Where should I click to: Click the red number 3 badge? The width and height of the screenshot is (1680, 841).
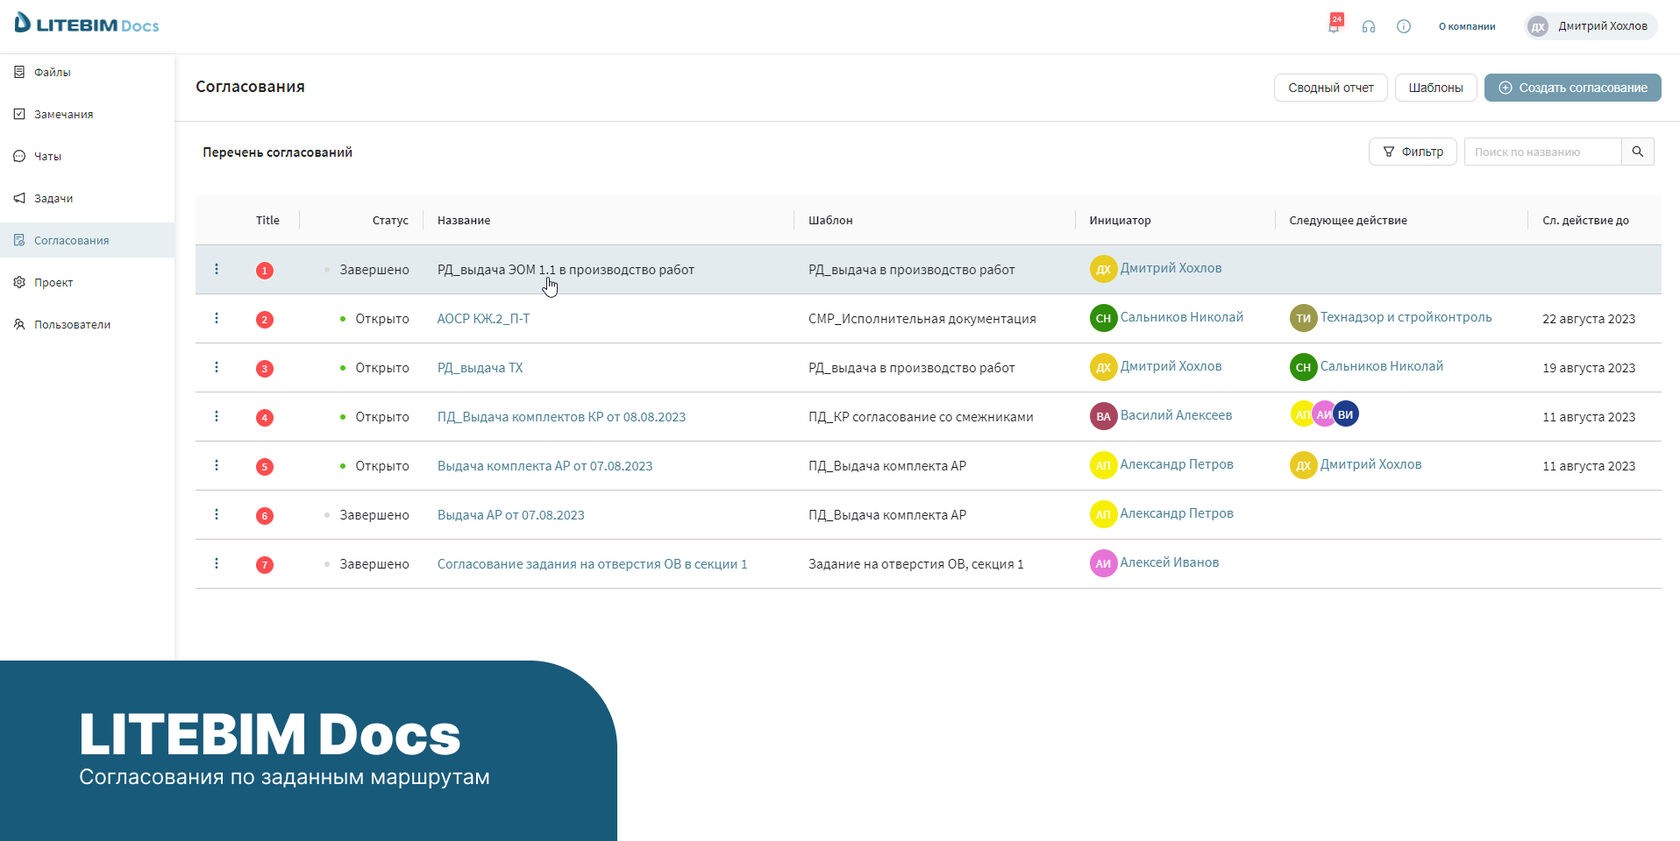pos(264,368)
